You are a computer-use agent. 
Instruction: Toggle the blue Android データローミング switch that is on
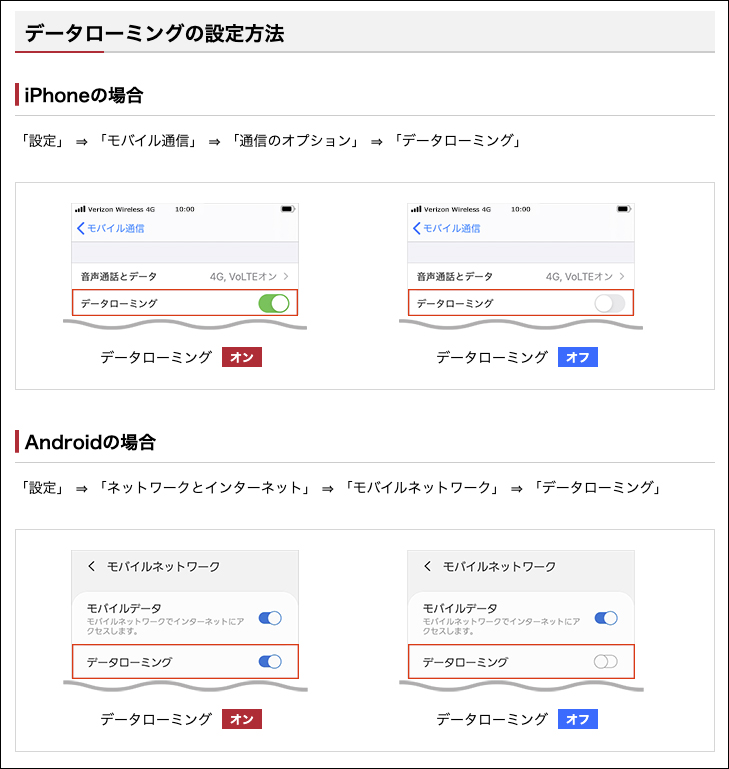pyautogui.click(x=270, y=661)
